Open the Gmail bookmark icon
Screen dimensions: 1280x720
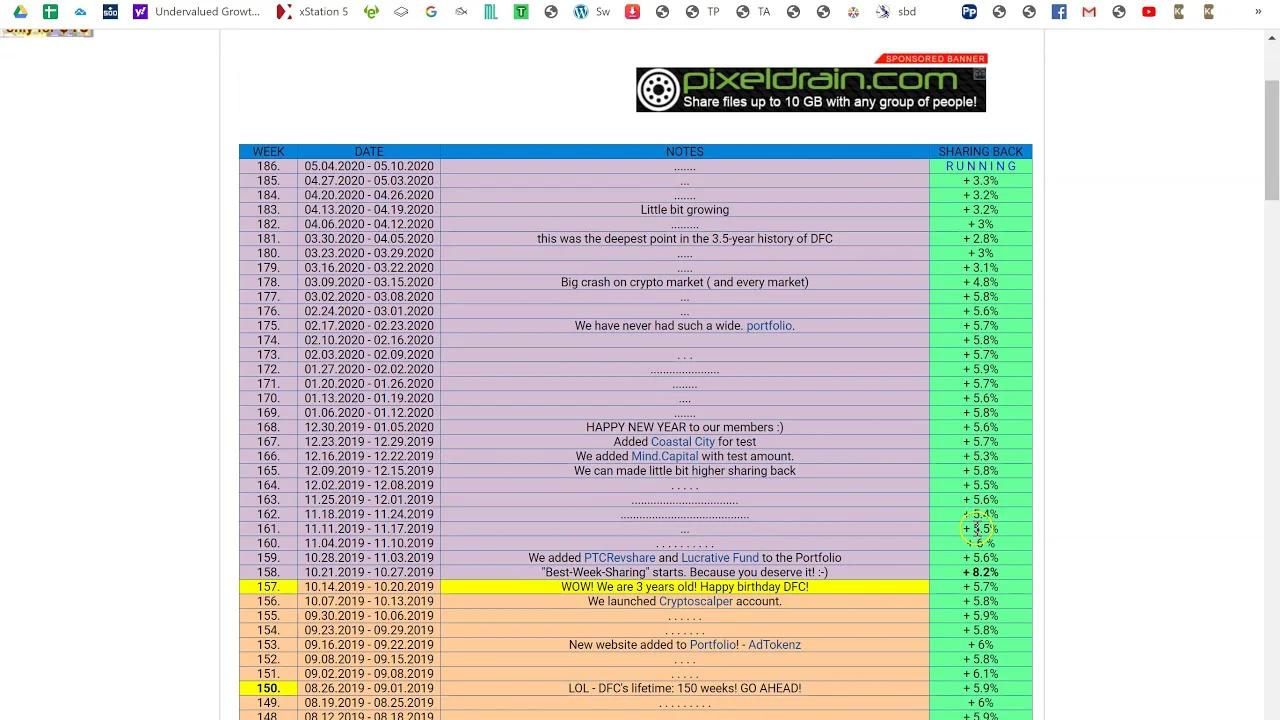click(x=1088, y=11)
